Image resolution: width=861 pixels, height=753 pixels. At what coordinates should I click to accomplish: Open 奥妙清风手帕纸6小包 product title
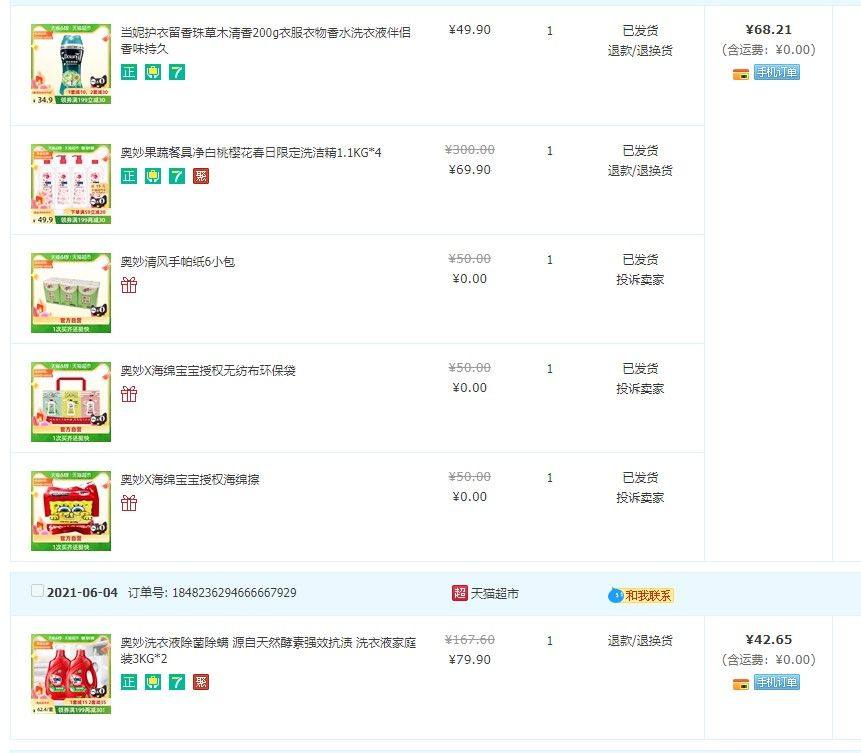tap(177, 261)
